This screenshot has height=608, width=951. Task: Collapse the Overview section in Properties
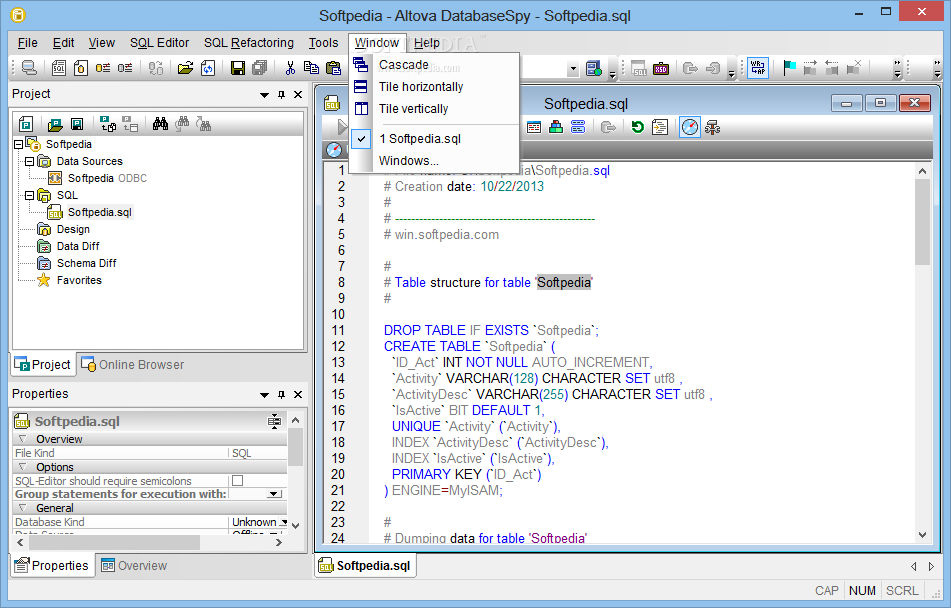22,439
